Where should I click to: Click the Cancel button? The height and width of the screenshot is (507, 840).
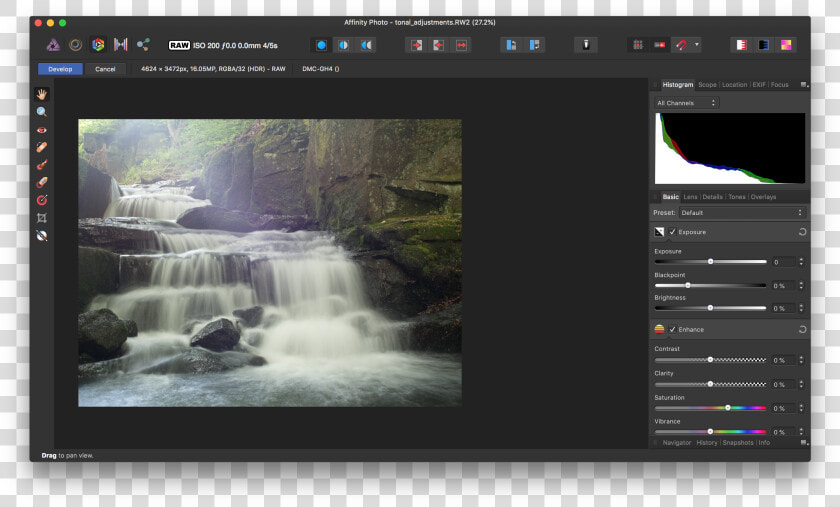coord(105,69)
